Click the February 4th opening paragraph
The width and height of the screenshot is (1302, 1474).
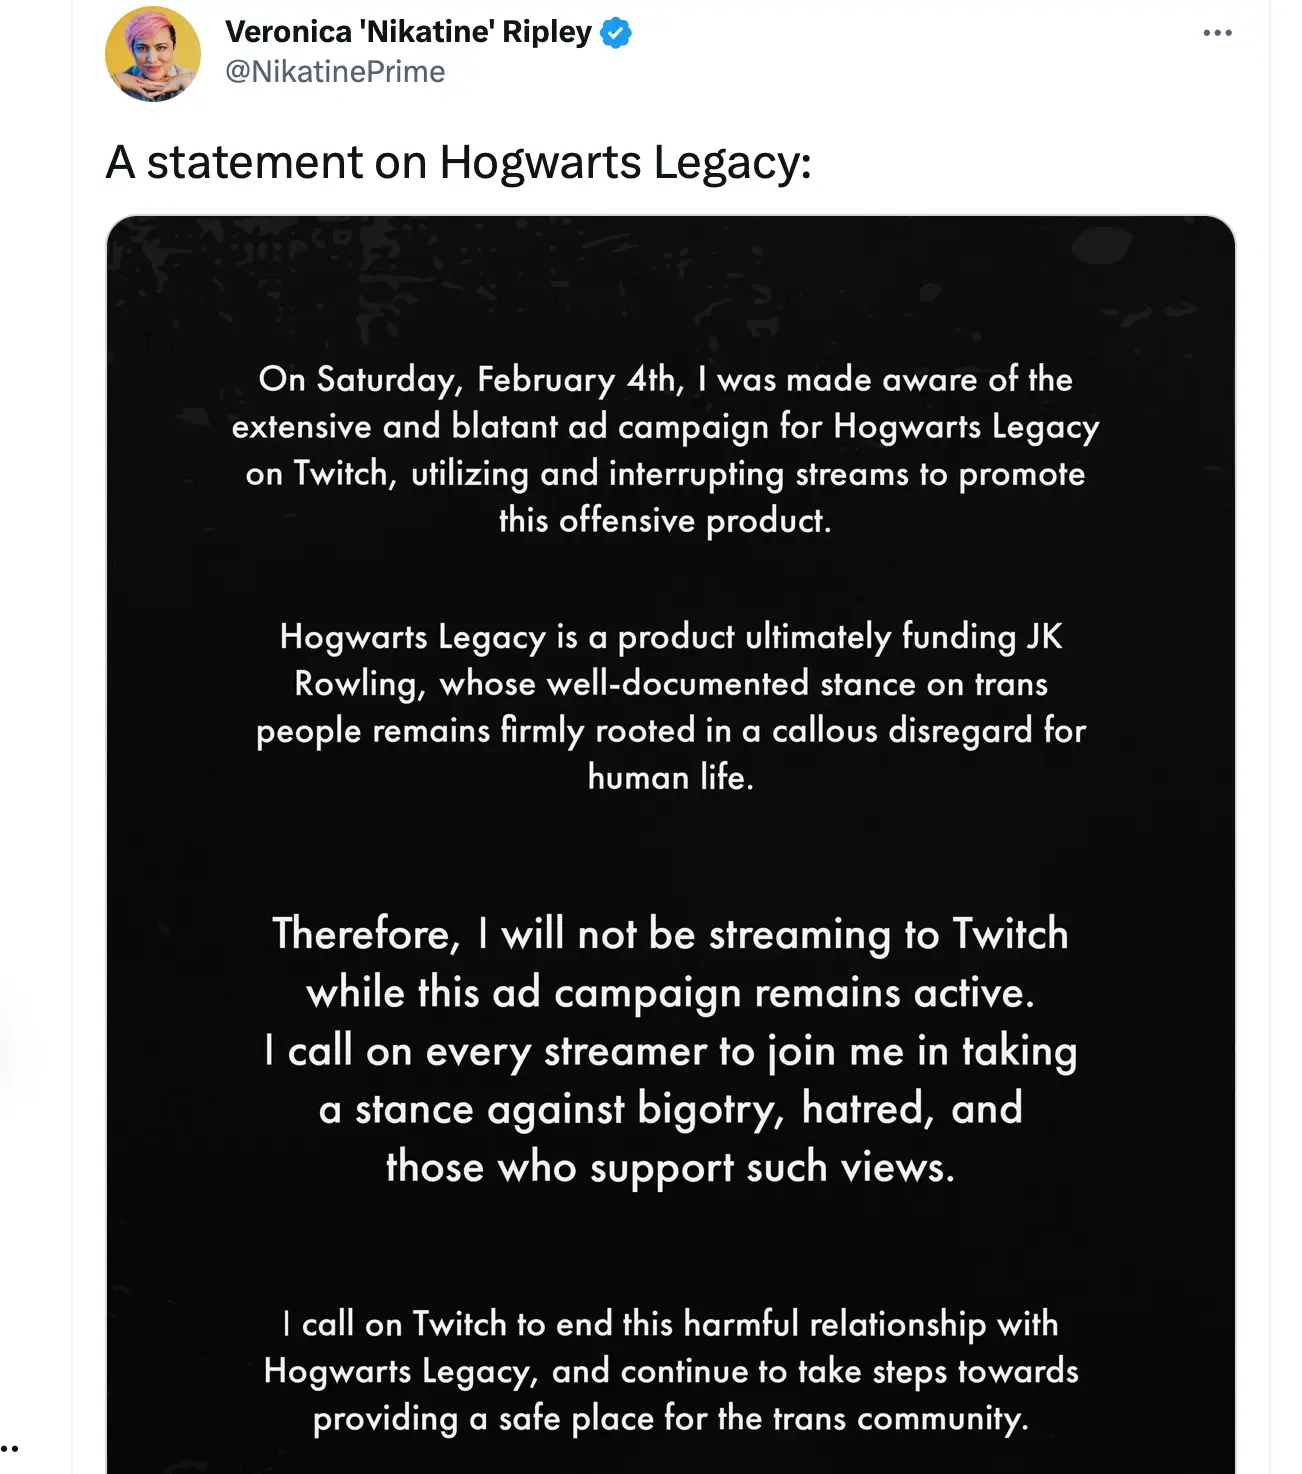[x=666, y=449]
